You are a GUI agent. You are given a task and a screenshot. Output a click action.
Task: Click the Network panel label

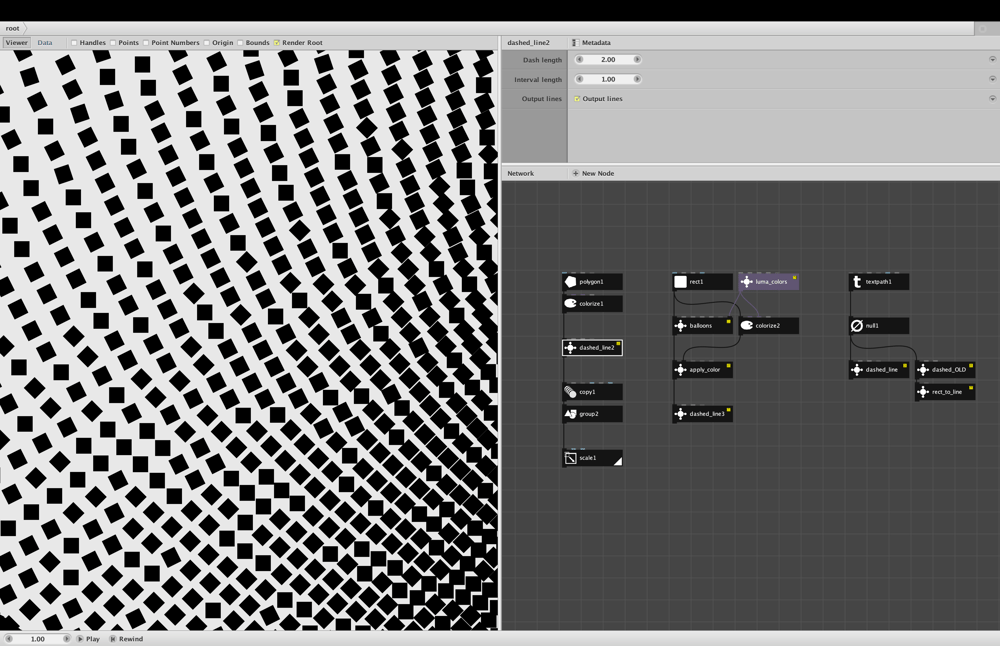[x=520, y=173]
